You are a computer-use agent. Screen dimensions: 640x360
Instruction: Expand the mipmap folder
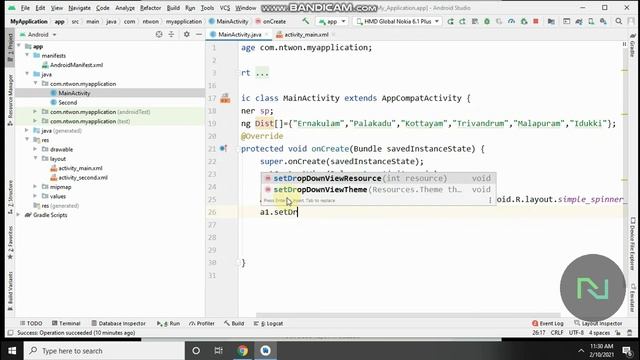coord(35,187)
